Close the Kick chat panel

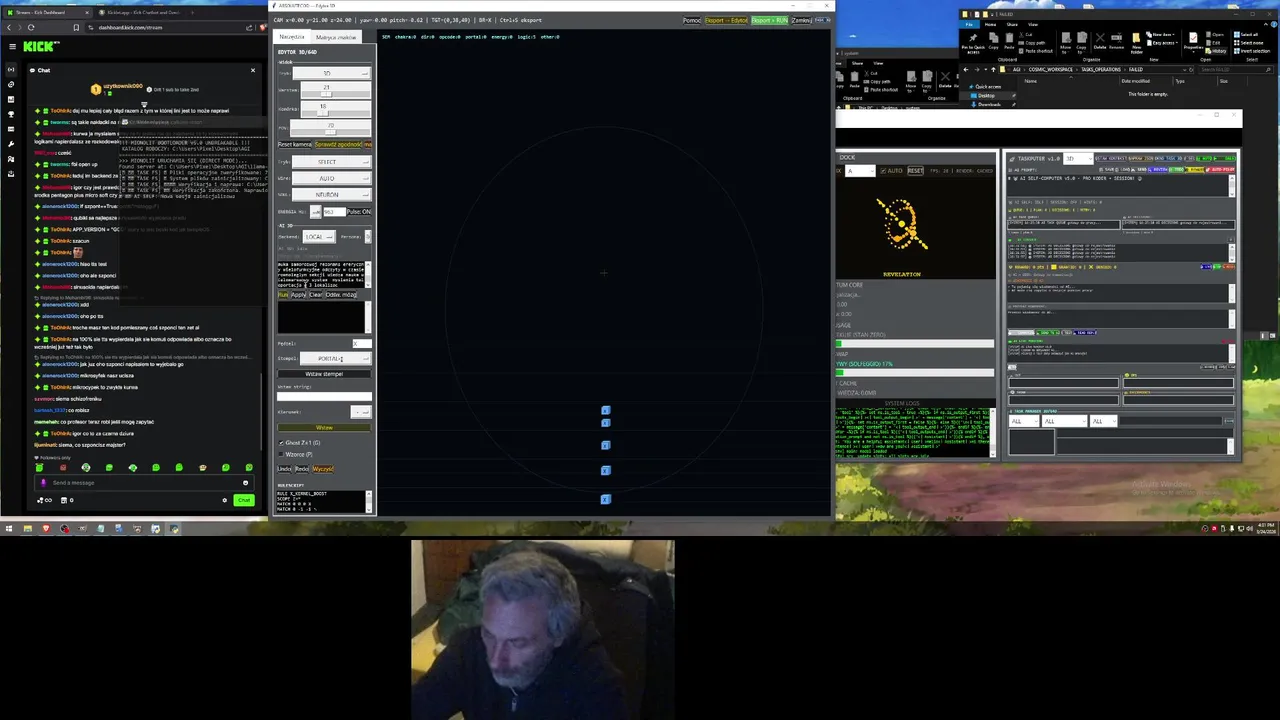253,70
